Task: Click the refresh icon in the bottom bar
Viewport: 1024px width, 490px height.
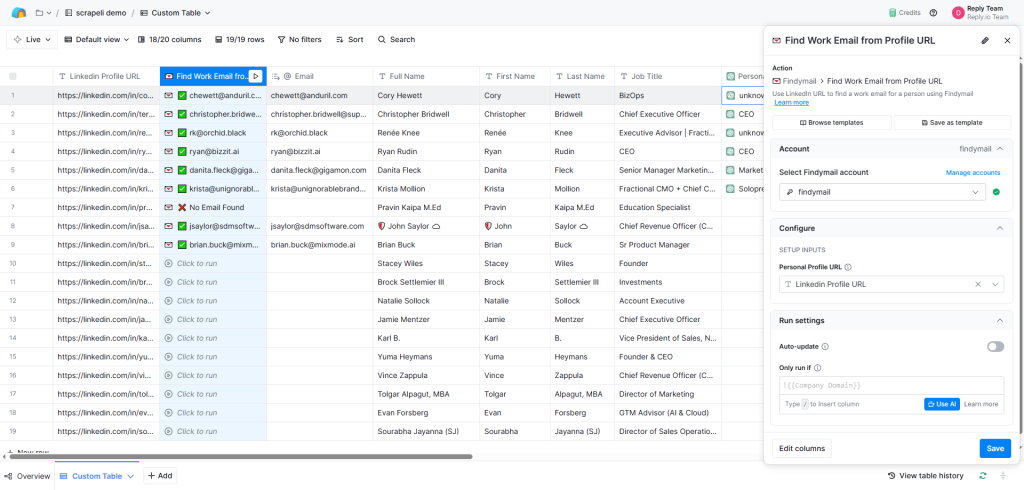Action: [x=983, y=476]
